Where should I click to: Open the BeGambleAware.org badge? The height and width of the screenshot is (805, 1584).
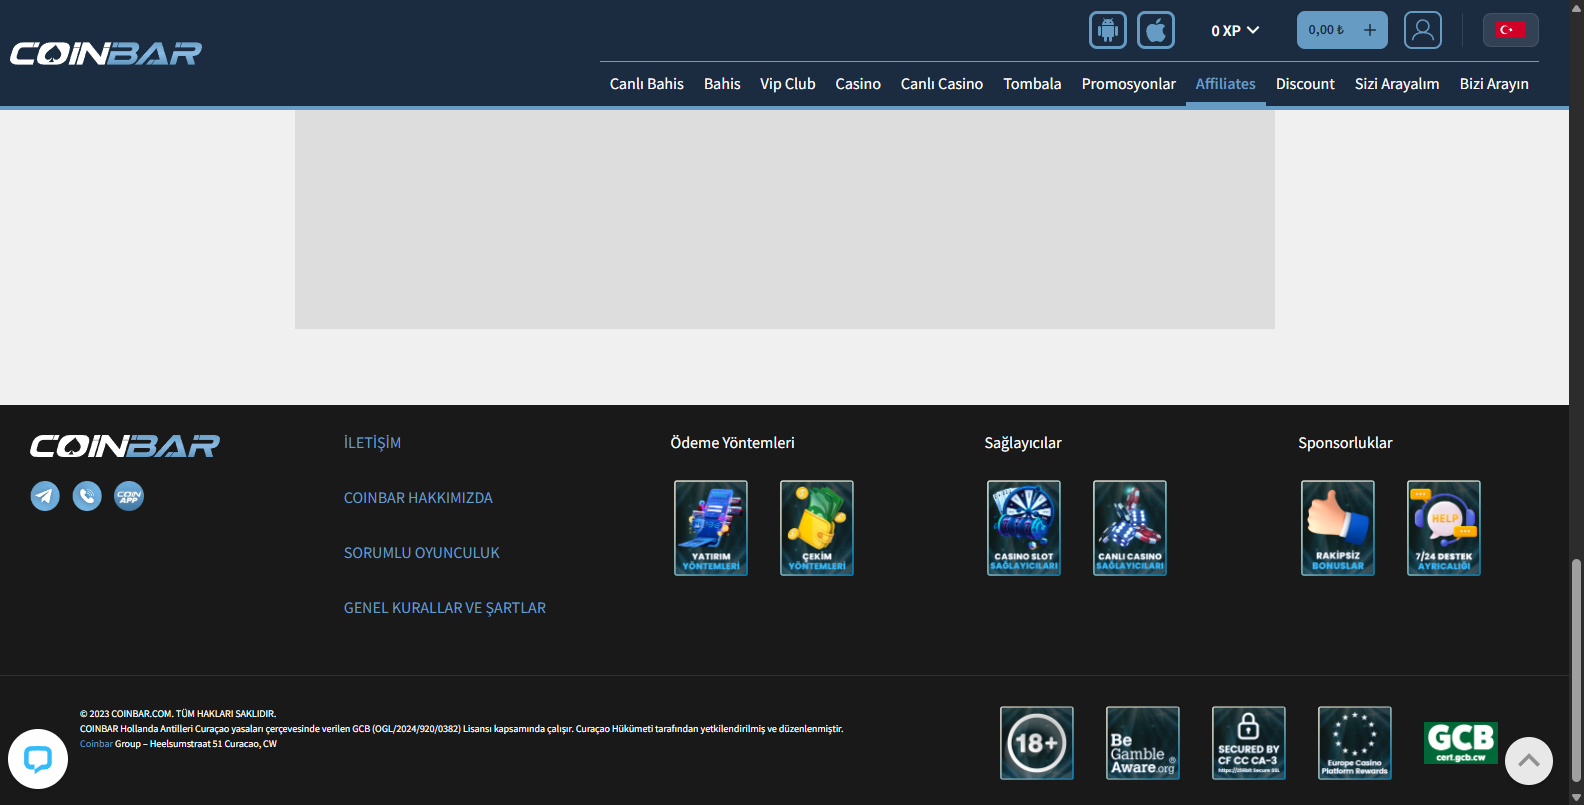[1143, 743]
